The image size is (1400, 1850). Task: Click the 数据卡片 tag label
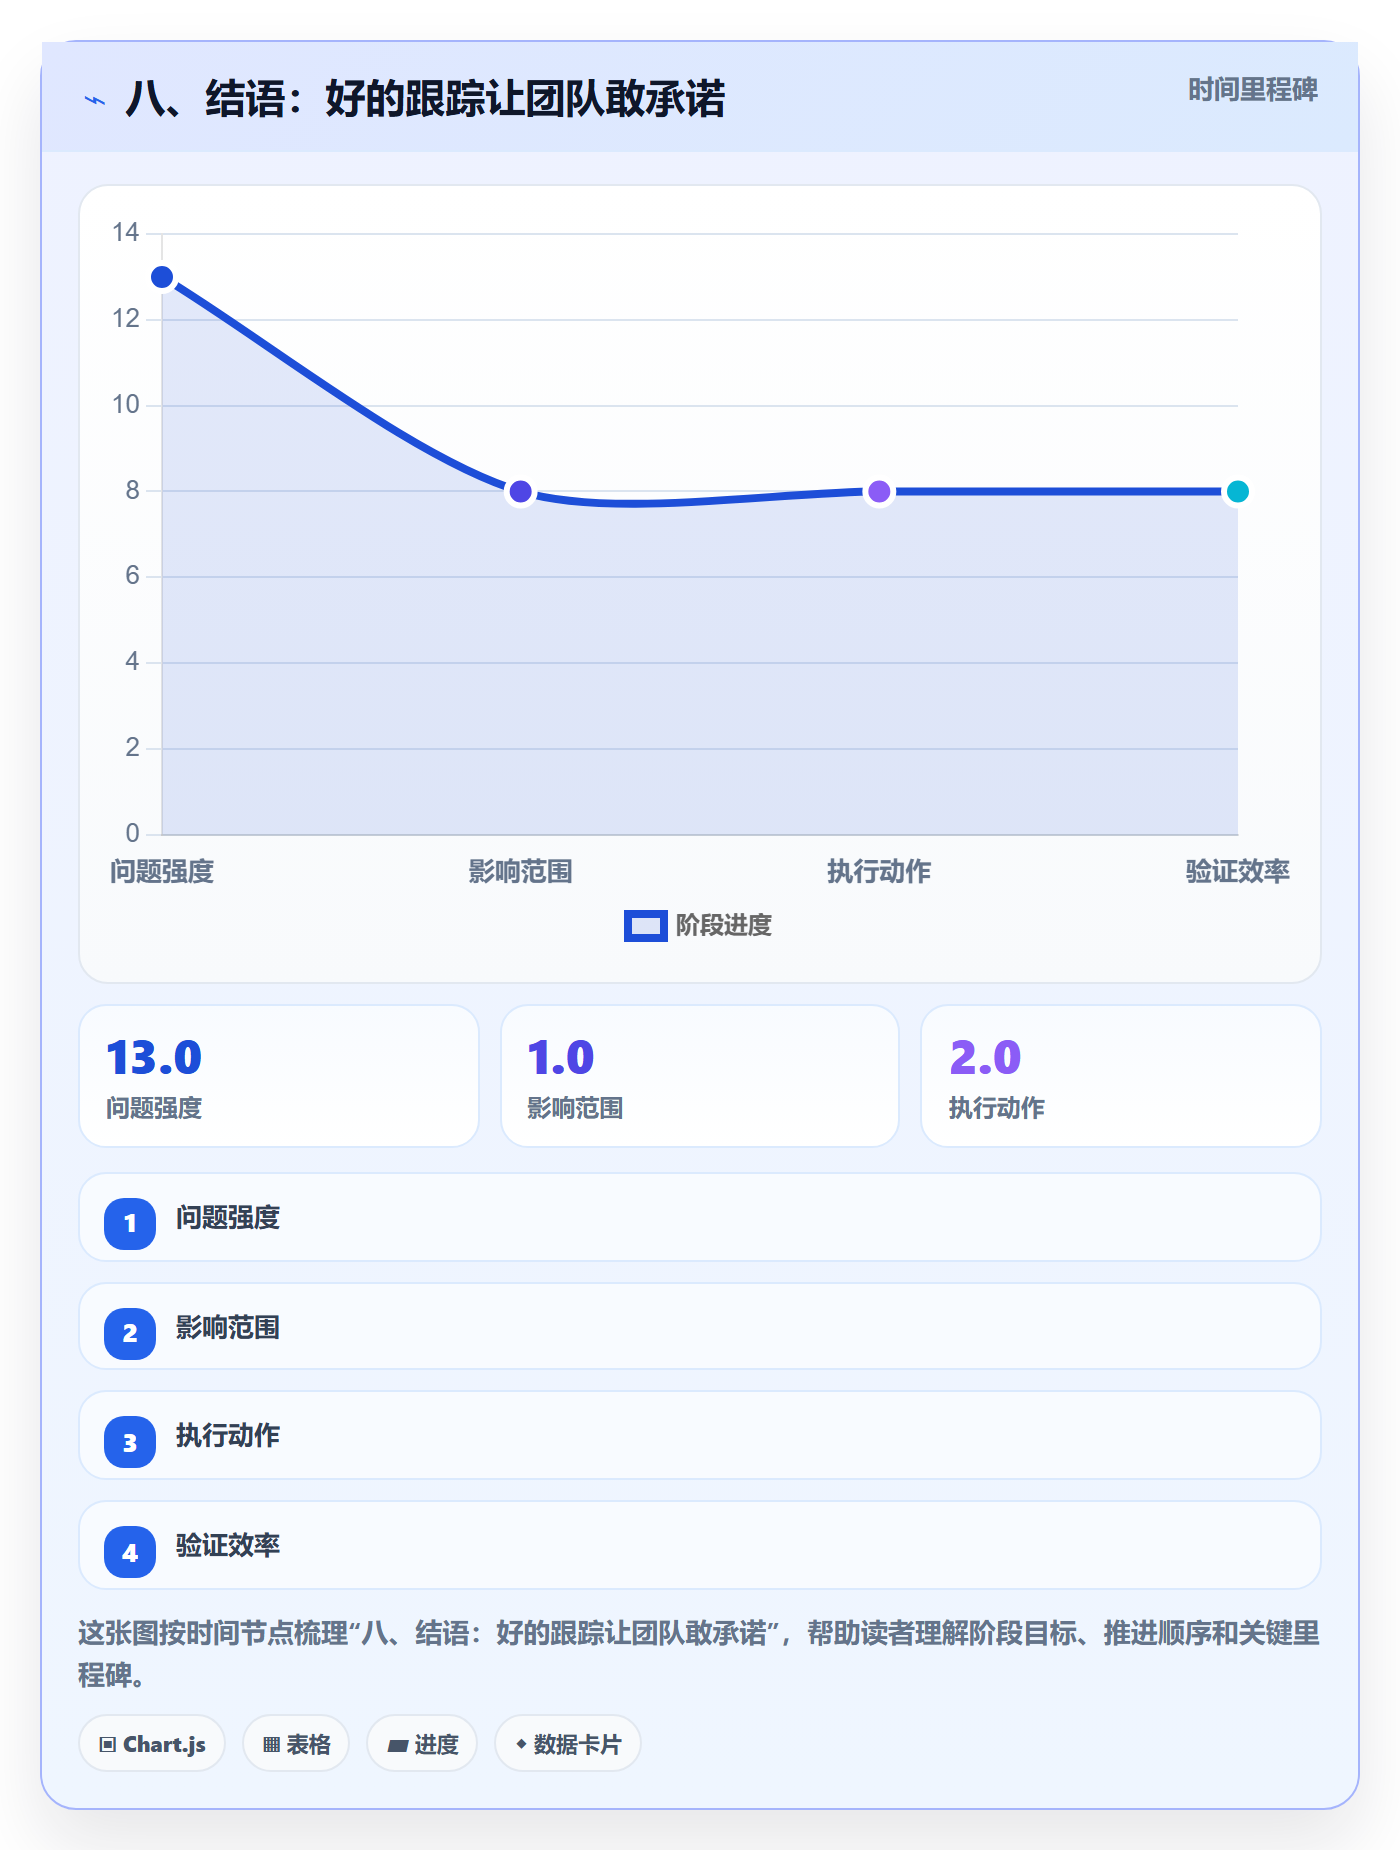click(578, 1745)
